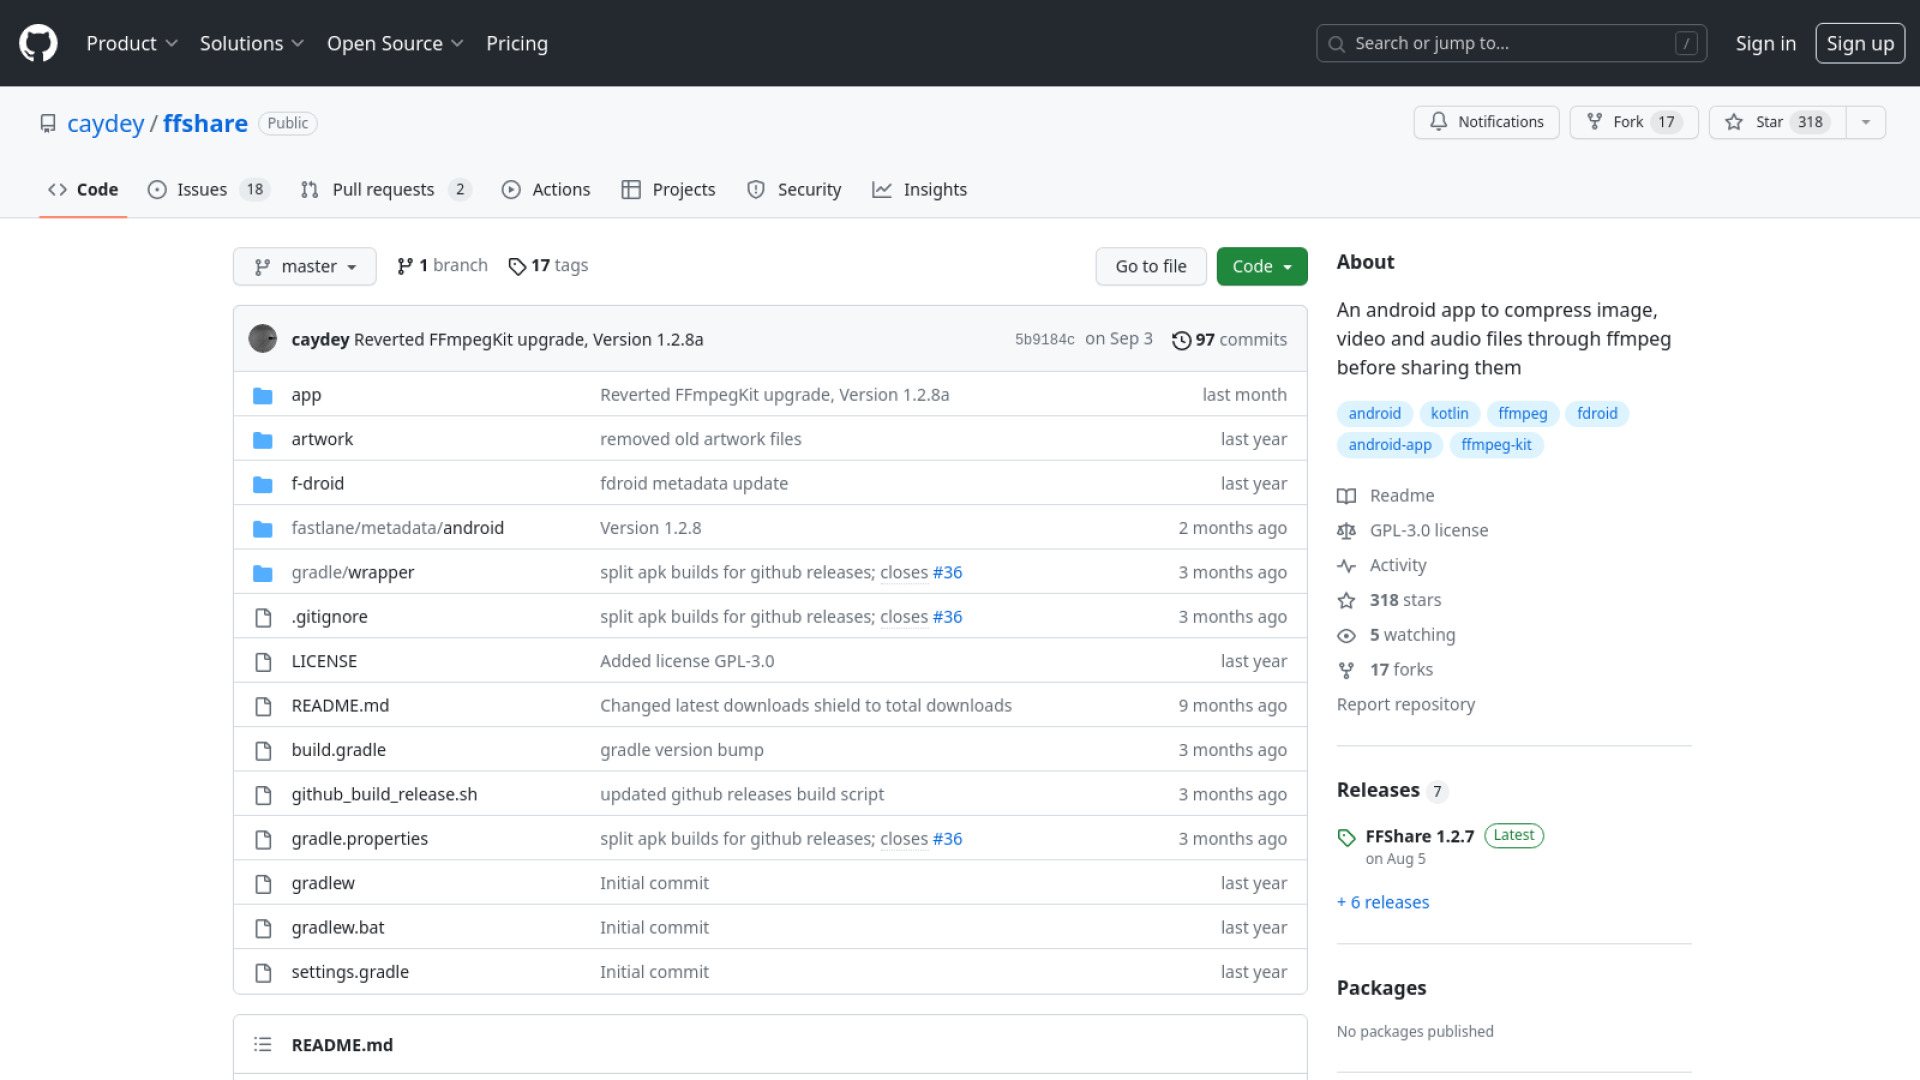Click the tags label icon

[x=517, y=266]
